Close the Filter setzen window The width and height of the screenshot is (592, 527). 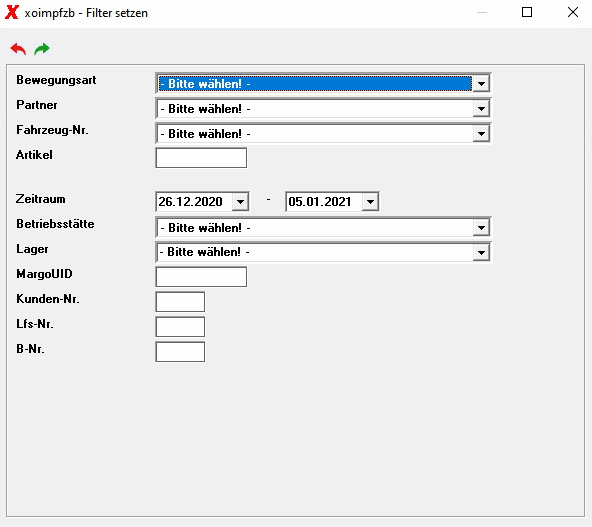[573, 12]
